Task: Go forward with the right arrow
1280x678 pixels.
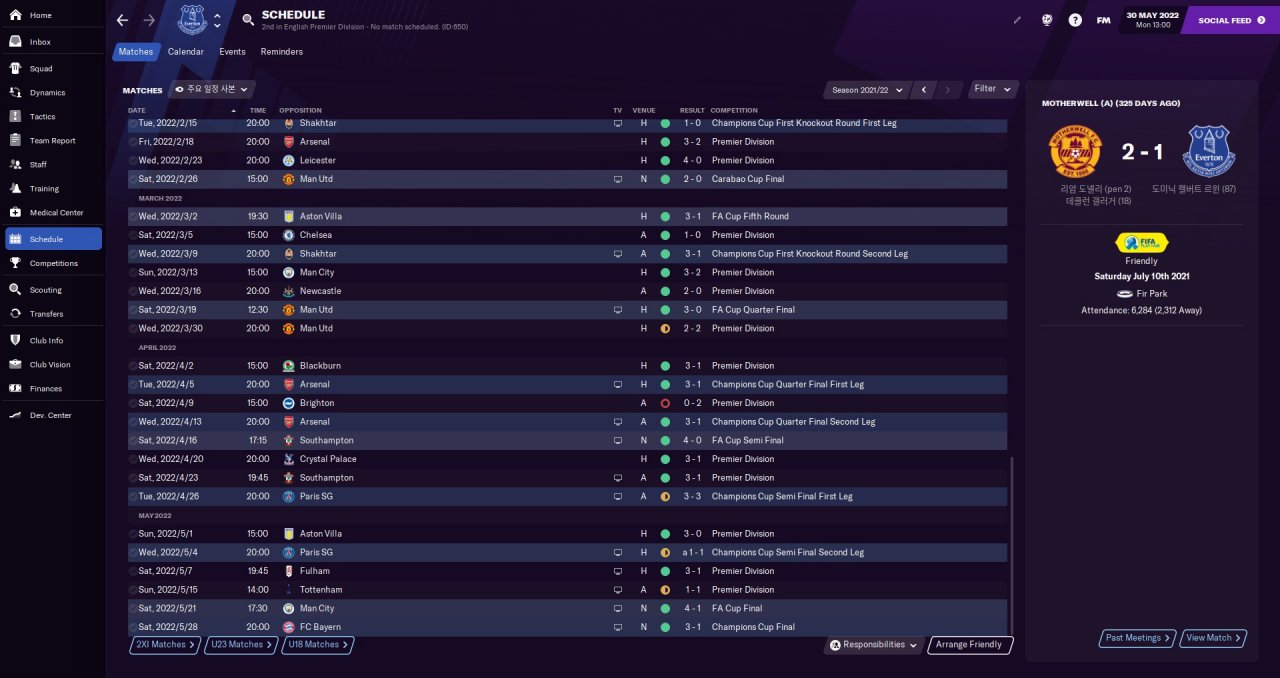Action: click(149, 20)
